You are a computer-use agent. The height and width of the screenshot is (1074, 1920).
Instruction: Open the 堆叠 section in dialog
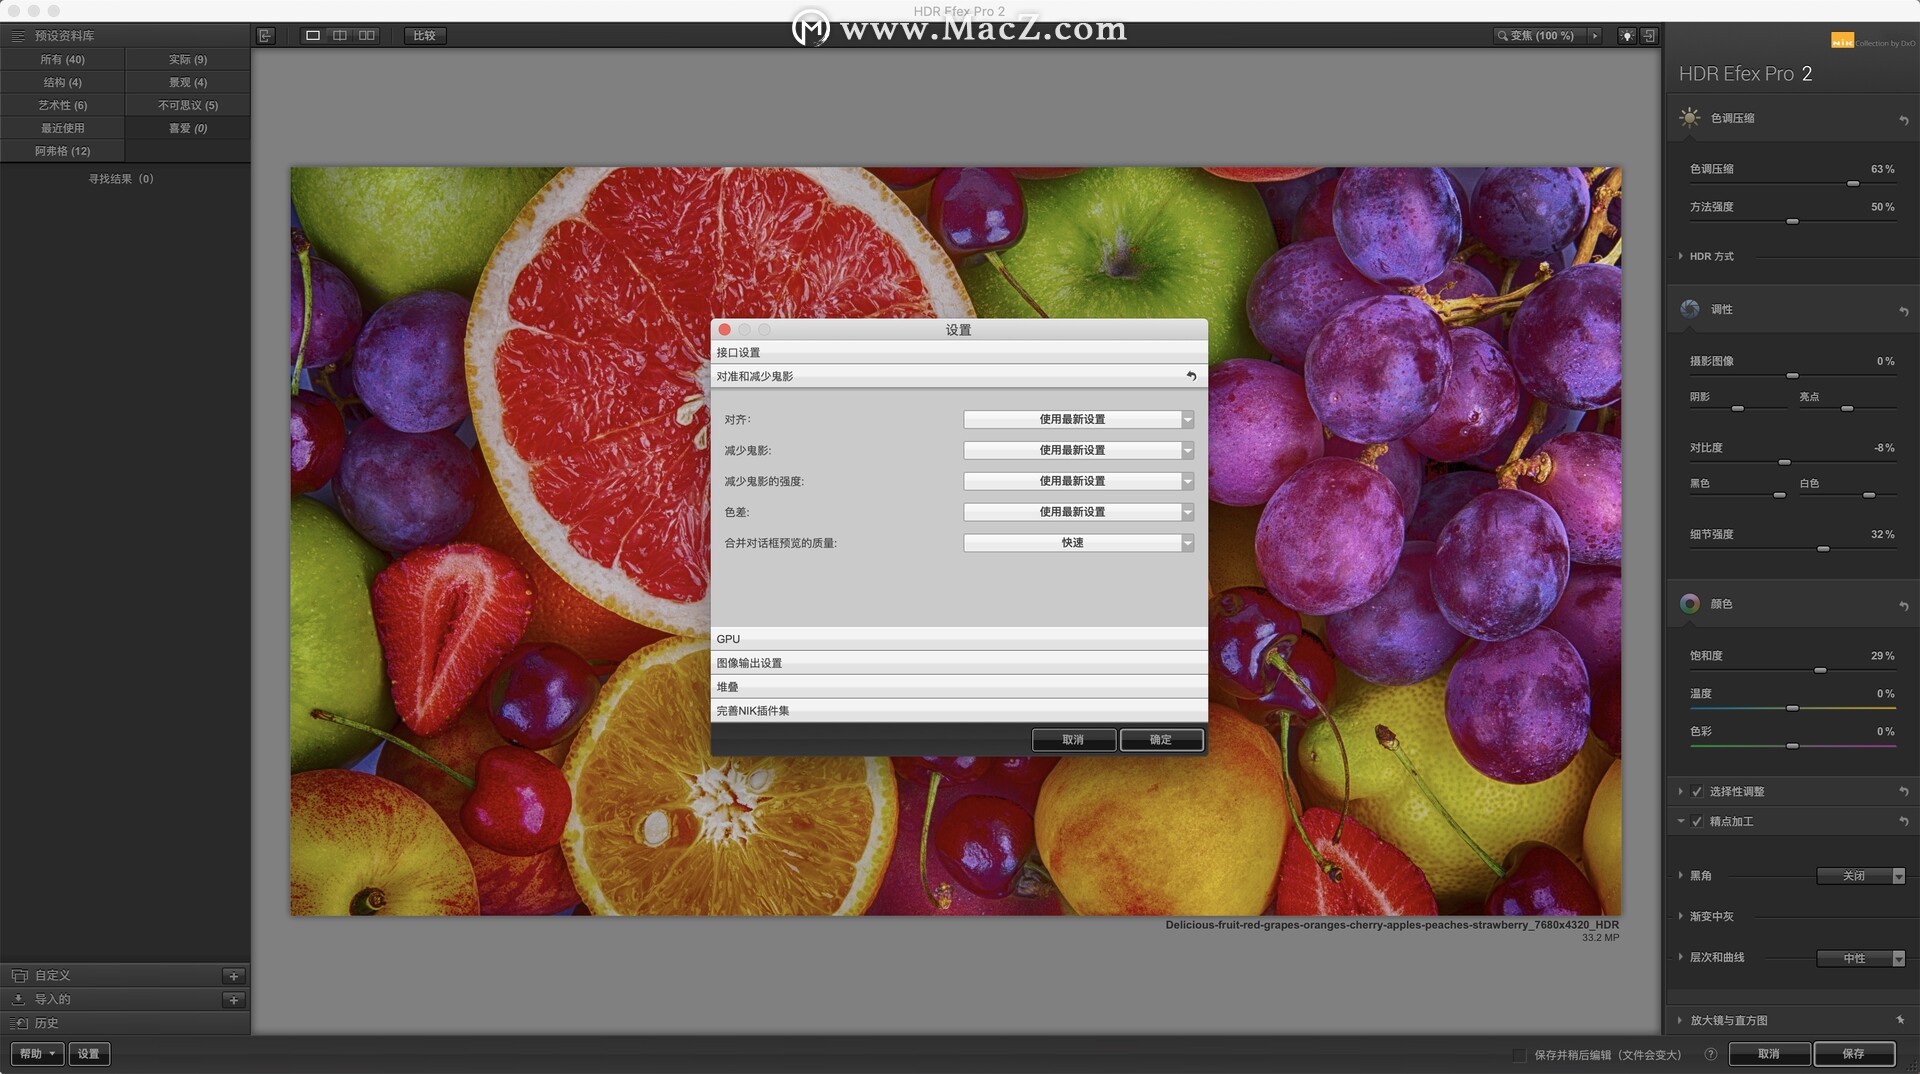(959, 687)
